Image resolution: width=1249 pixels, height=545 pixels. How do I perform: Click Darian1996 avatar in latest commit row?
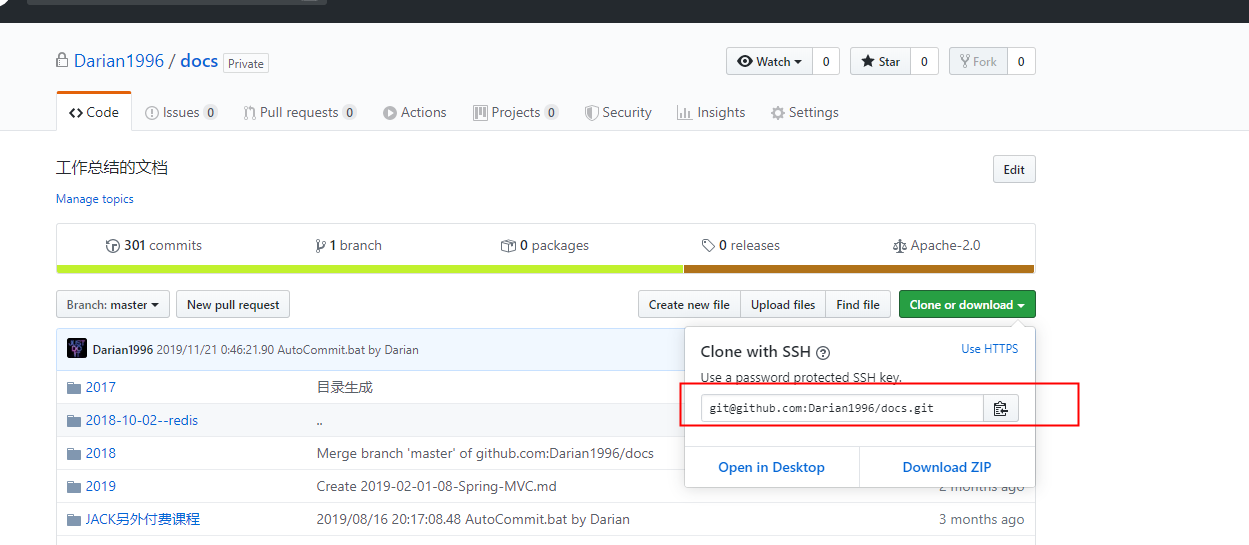(x=77, y=349)
